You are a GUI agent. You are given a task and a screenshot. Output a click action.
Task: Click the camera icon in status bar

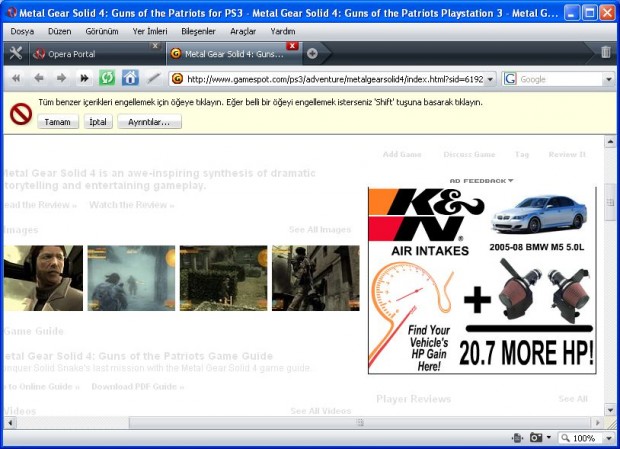(536, 438)
